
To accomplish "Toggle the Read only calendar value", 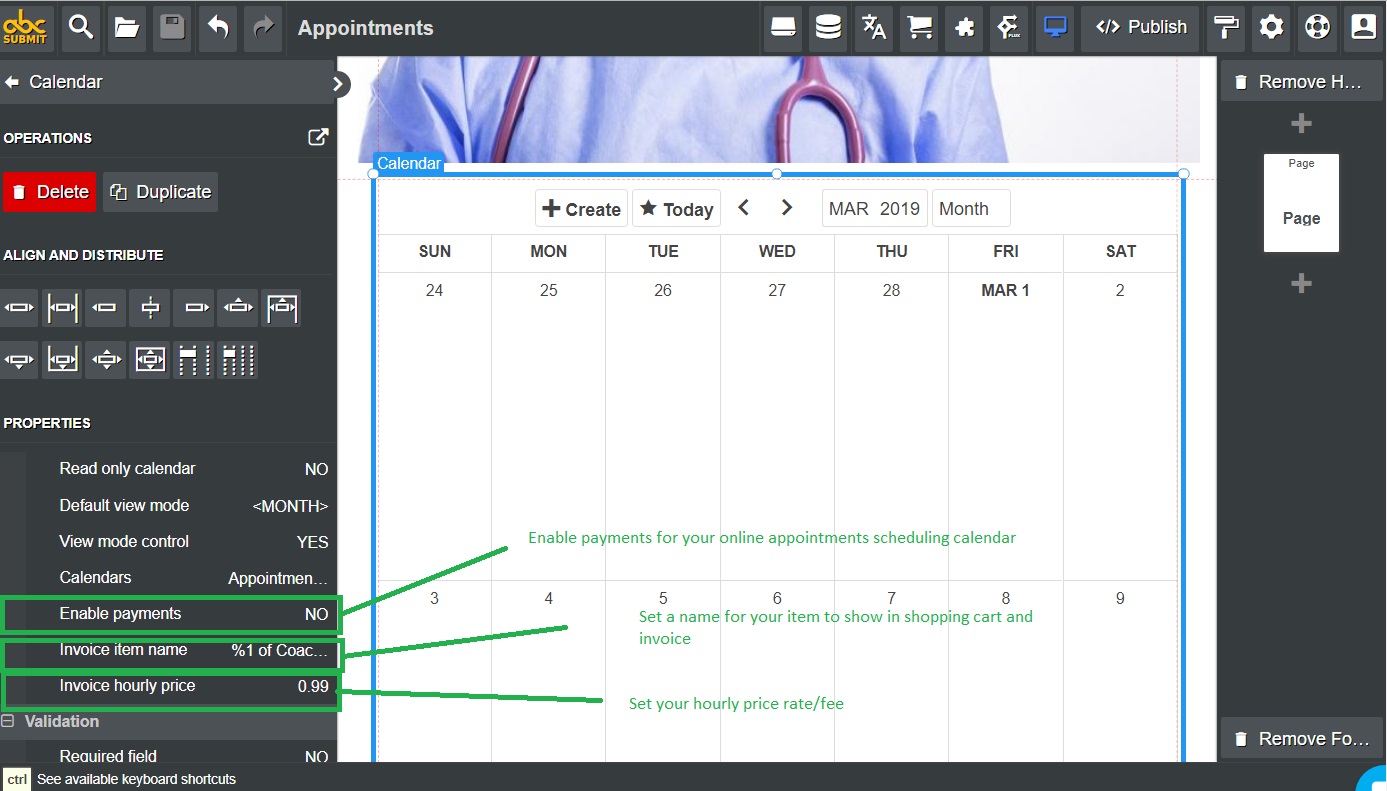I will tap(316, 469).
